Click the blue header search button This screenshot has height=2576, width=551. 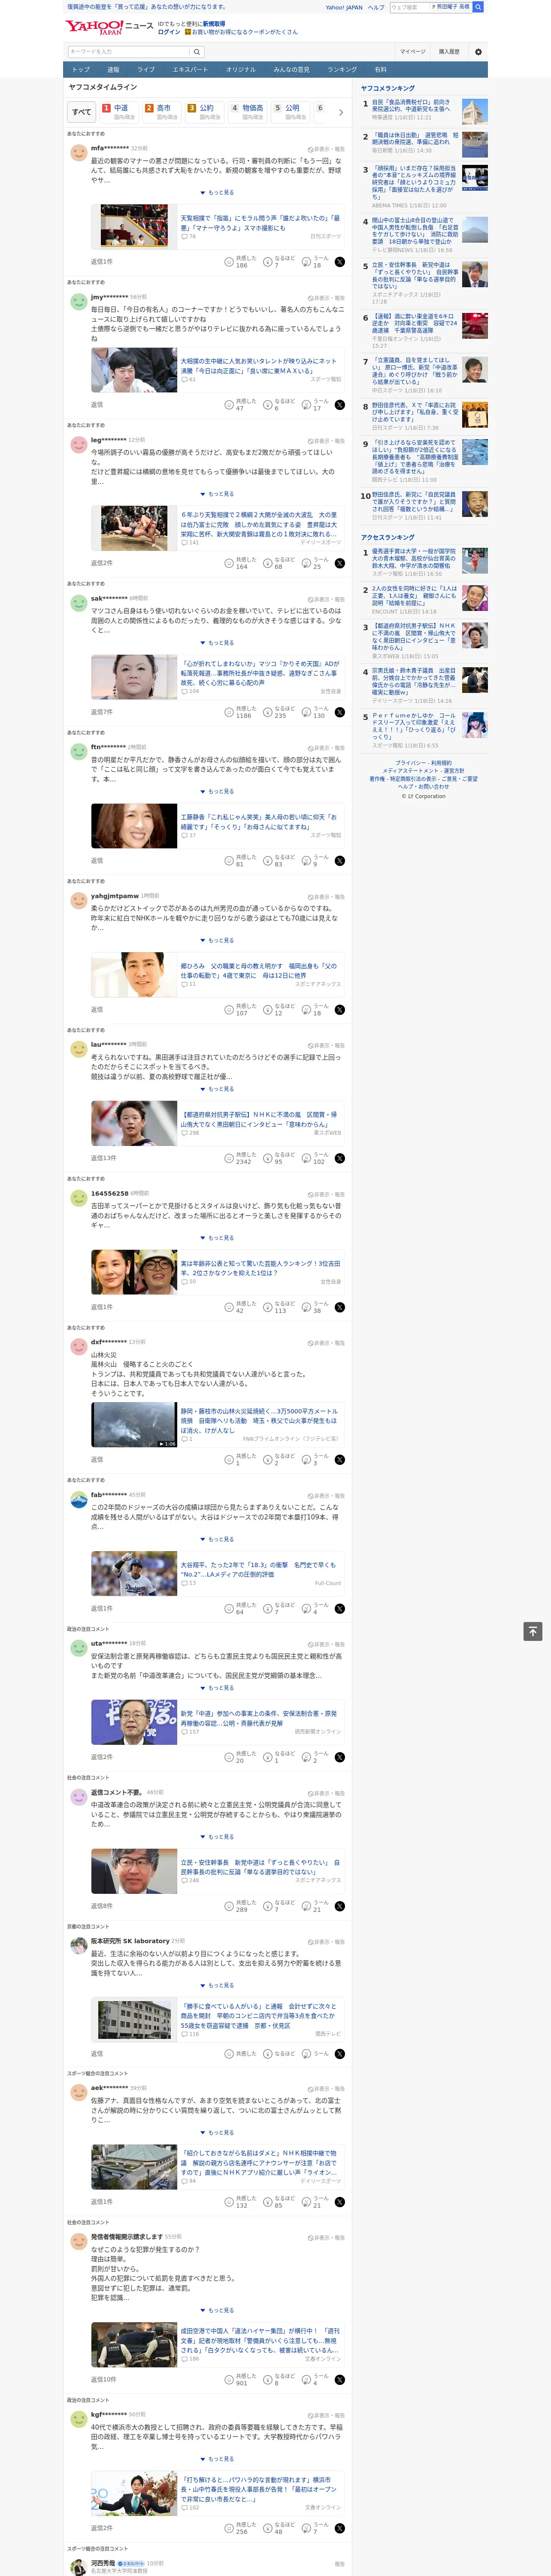(478, 7)
